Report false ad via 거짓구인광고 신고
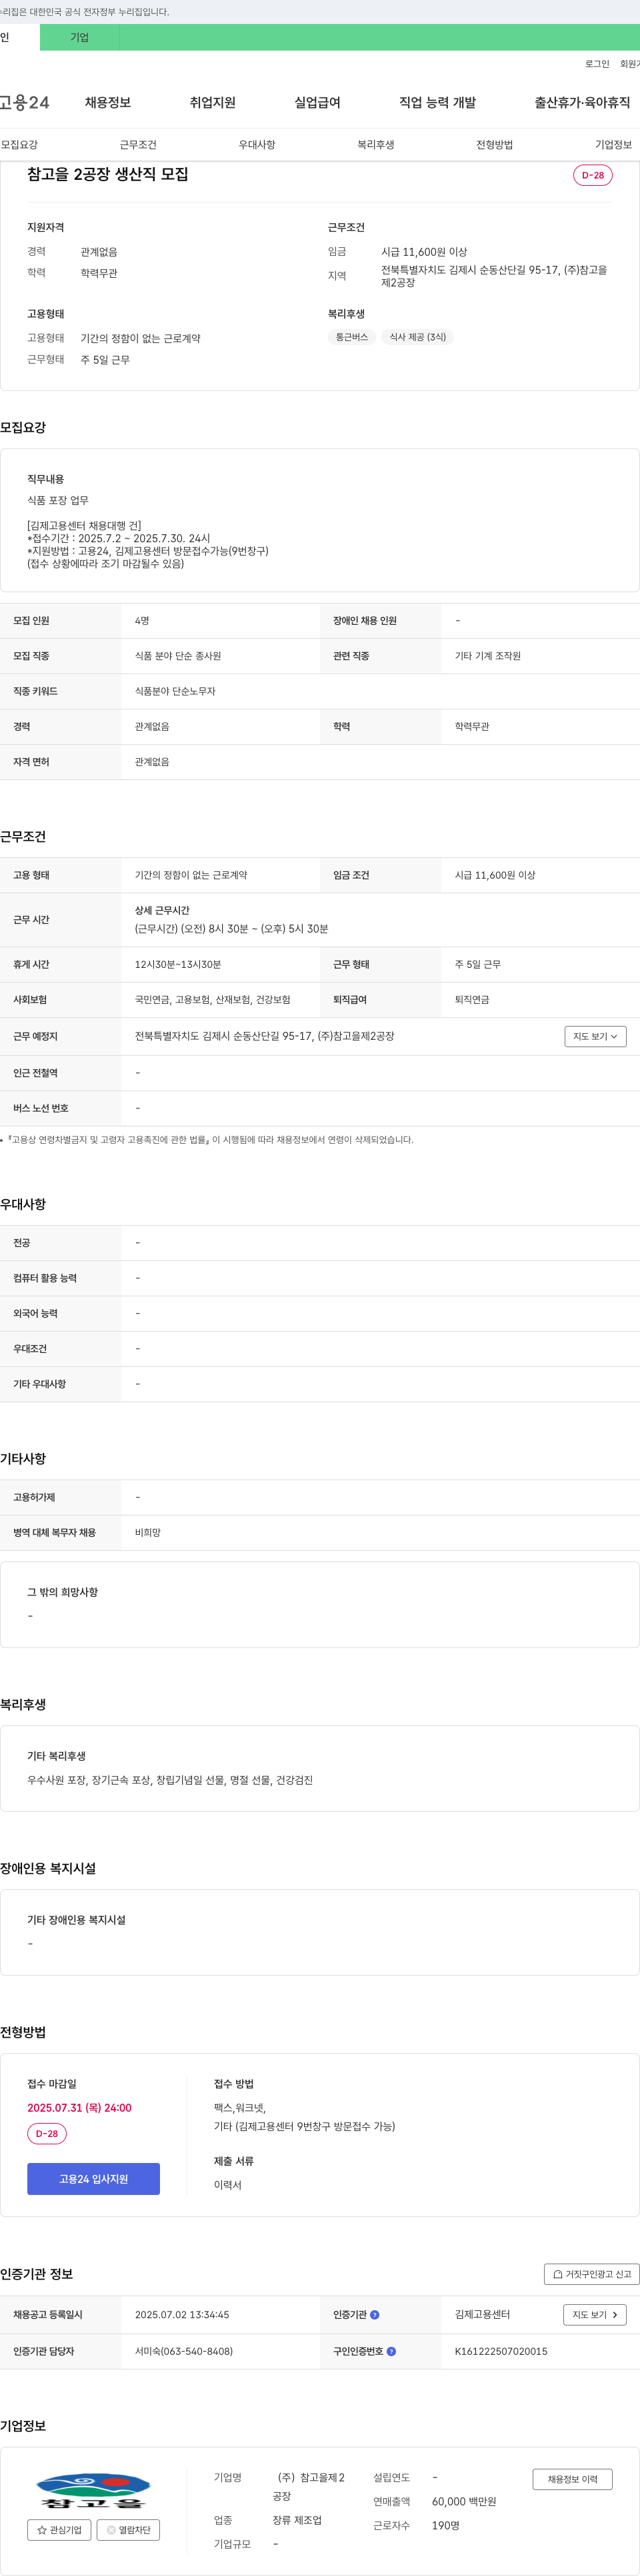 click(x=592, y=2274)
